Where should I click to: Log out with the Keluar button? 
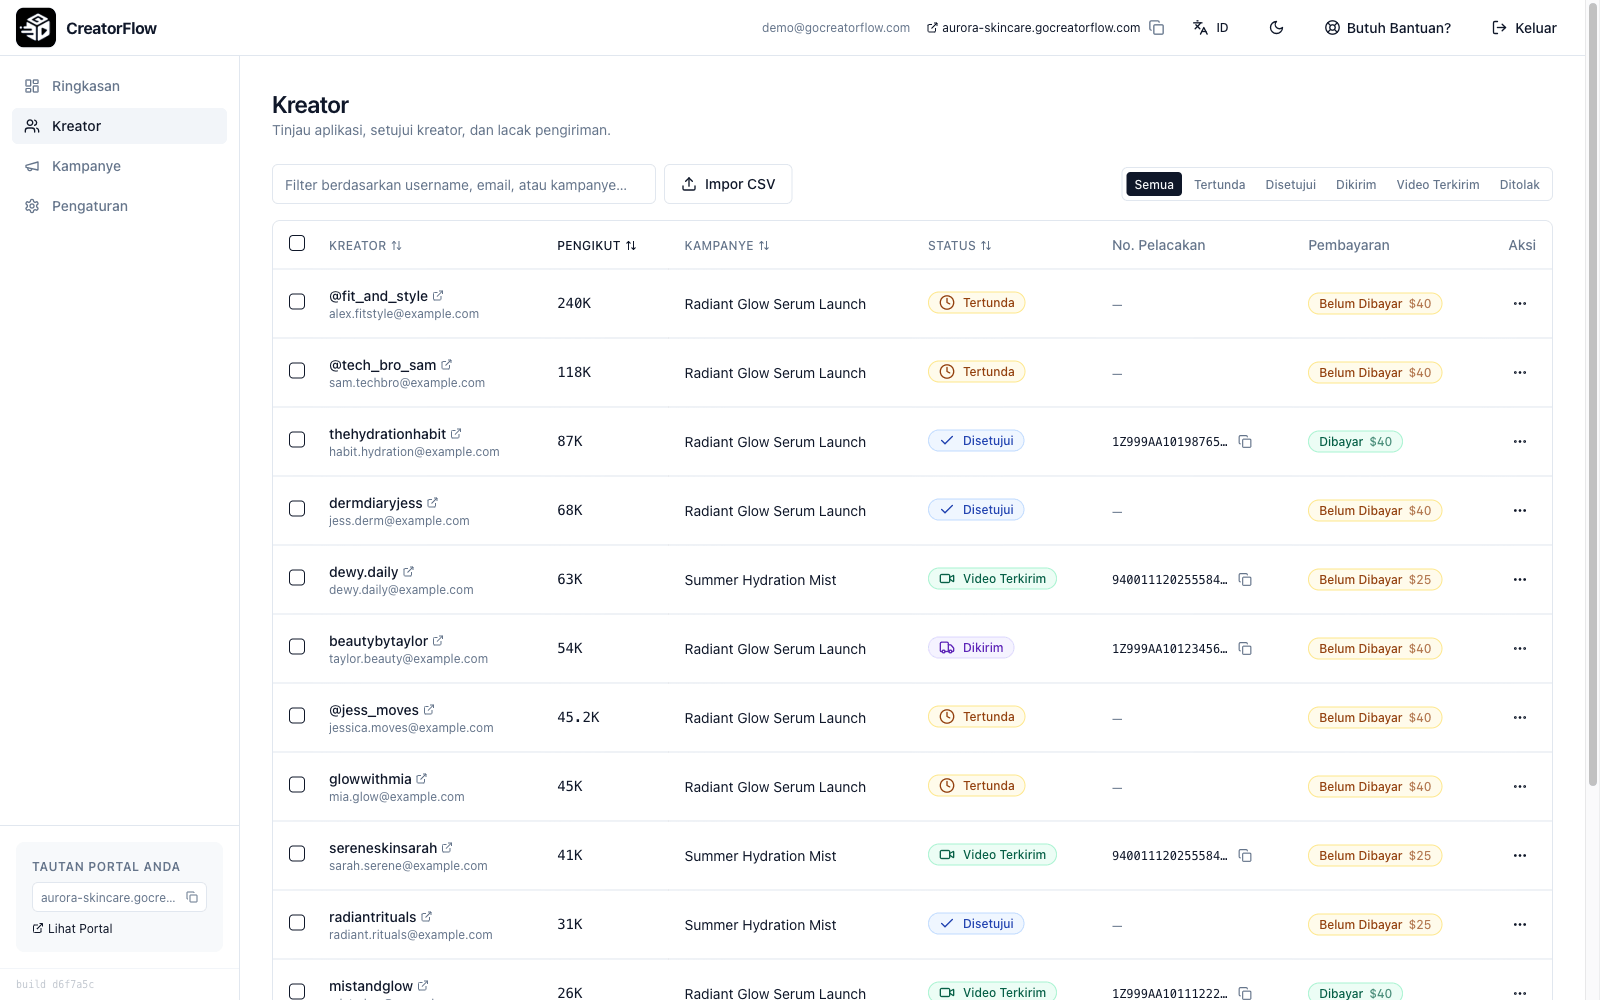point(1524,28)
